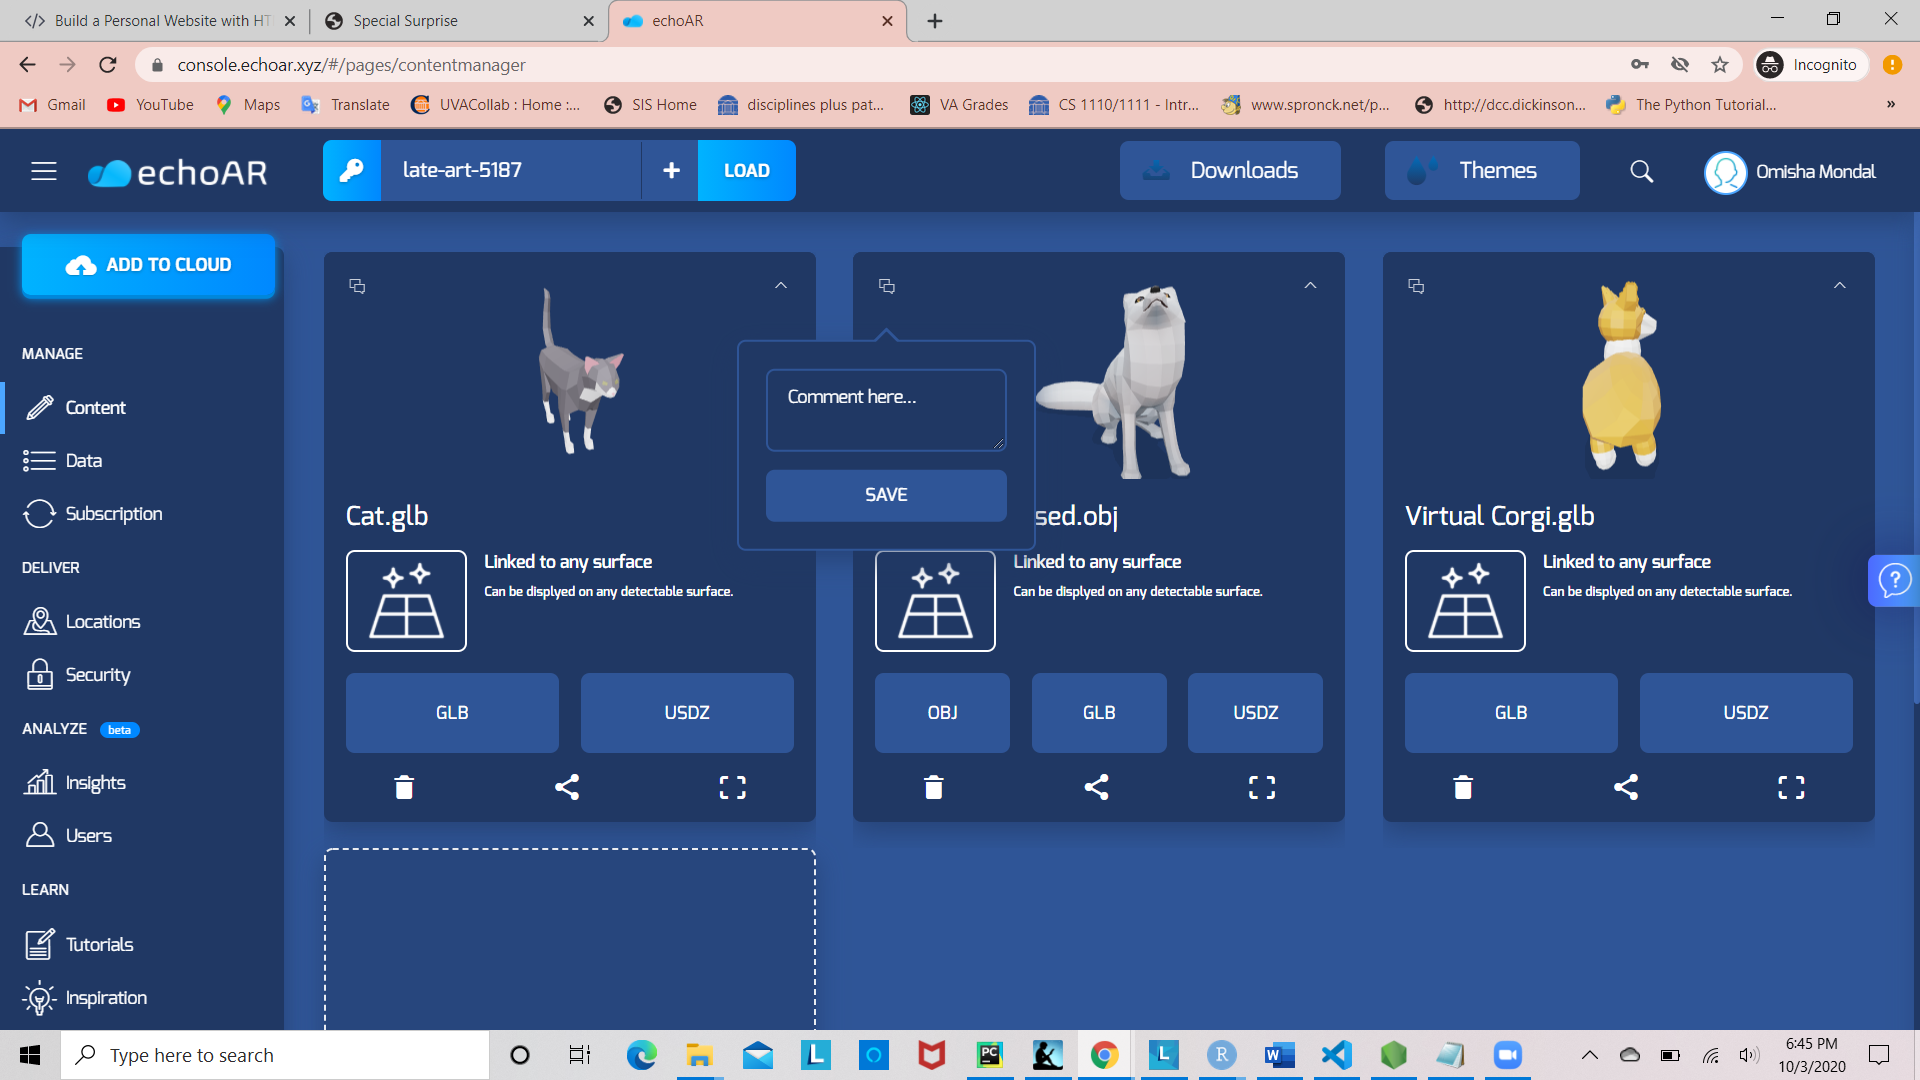
Task: Open Data in the Manage sidebar
Action: (x=84, y=461)
